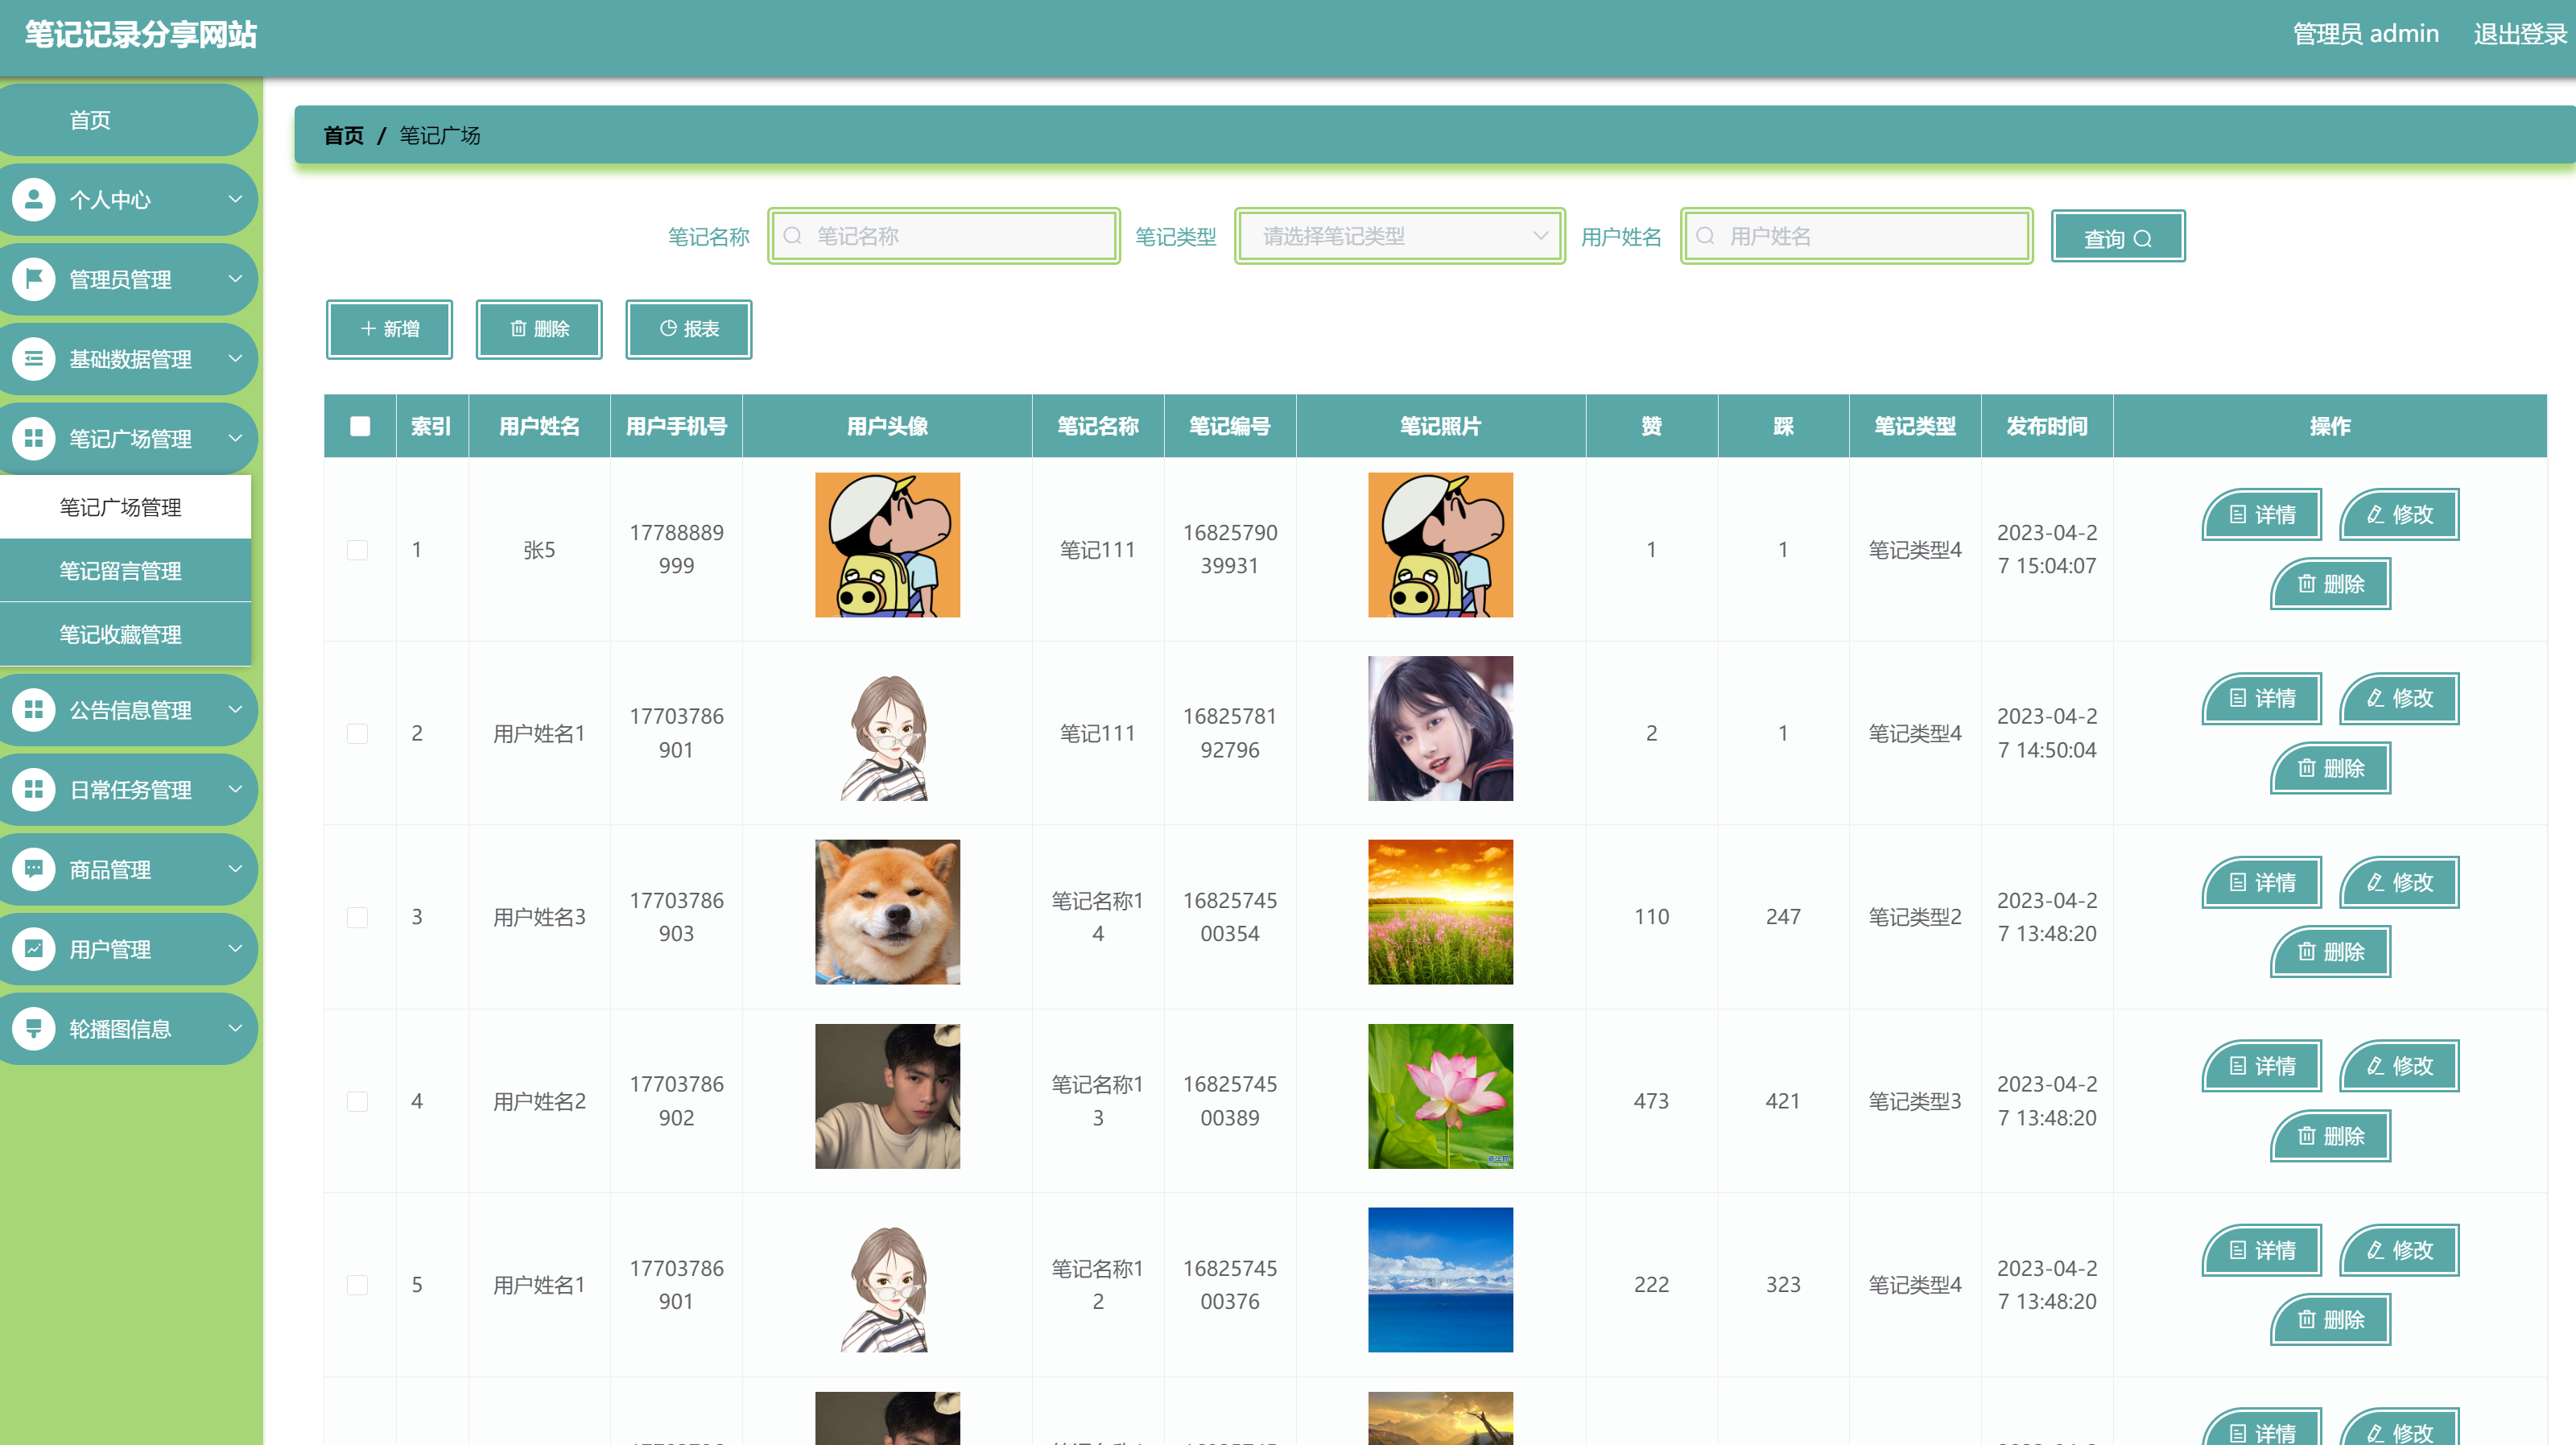Click the 公告信息管理 grid icon
The width and height of the screenshot is (2576, 1445).
[x=34, y=710]
